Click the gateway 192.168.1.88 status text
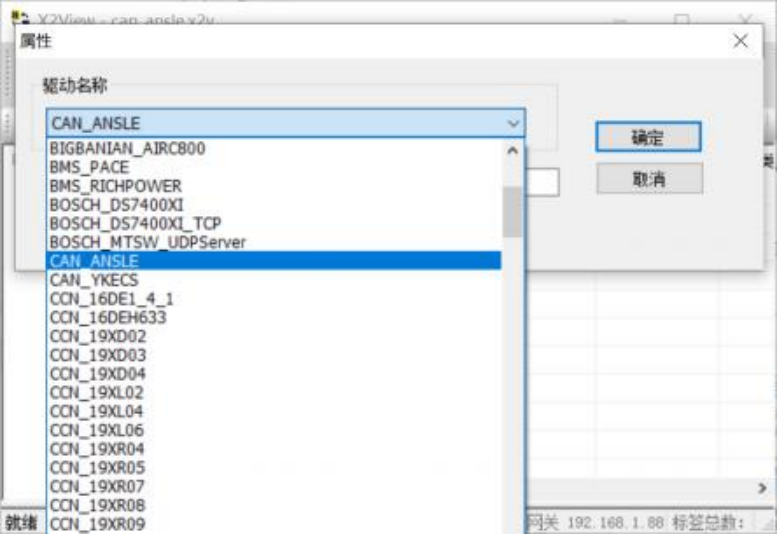Image resolution: width=777 pixels, height=535 pixels. [x=595, y=523]
